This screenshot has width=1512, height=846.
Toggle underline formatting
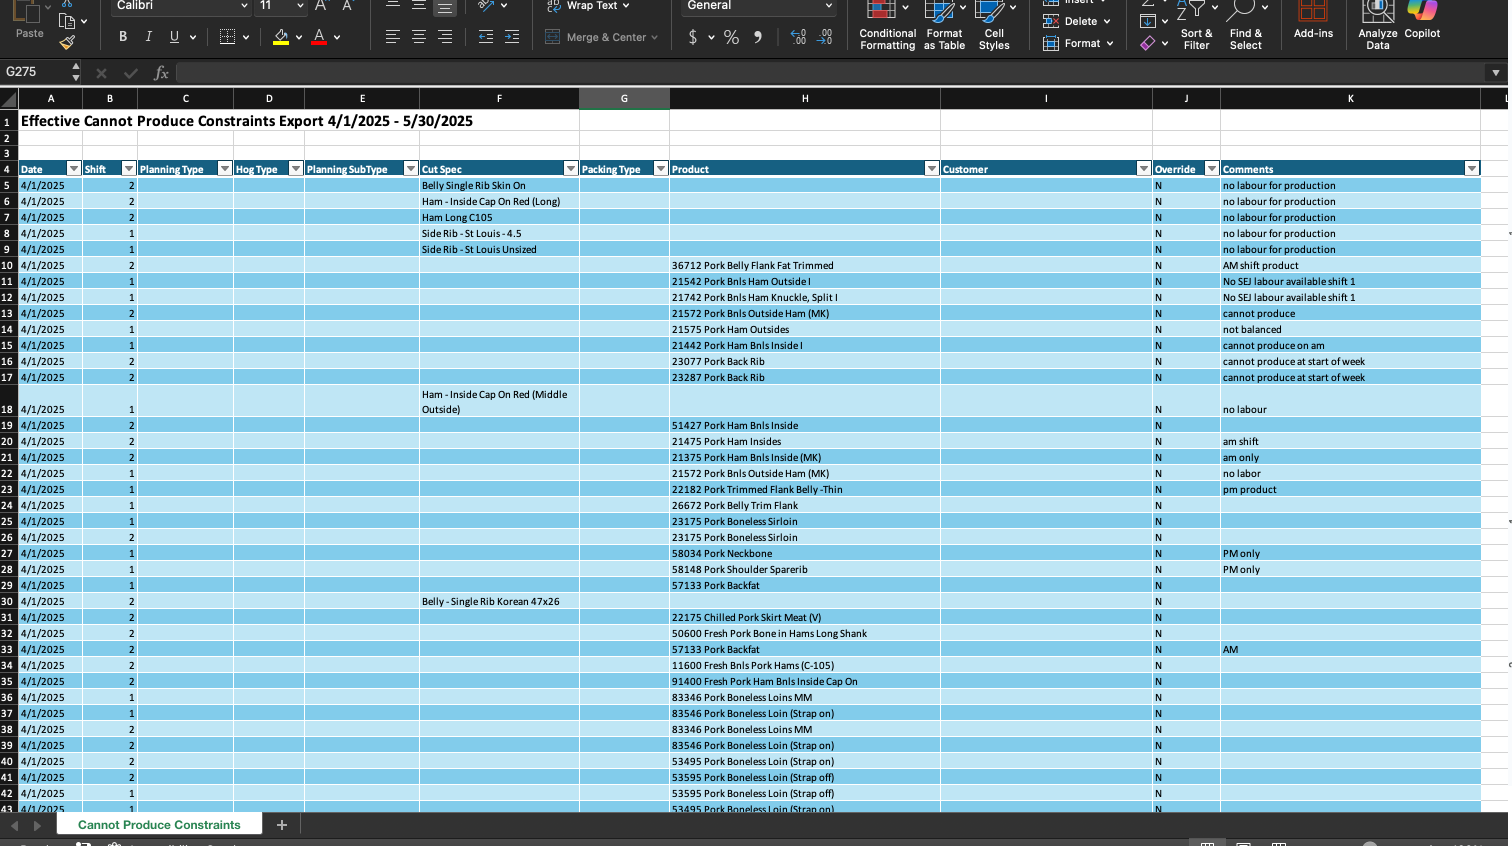coord(174,37)
